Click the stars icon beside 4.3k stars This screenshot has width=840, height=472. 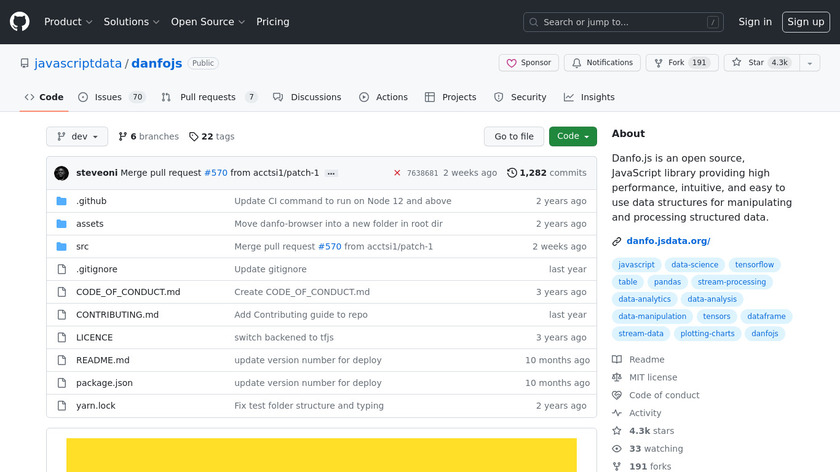tap(617, 431)
